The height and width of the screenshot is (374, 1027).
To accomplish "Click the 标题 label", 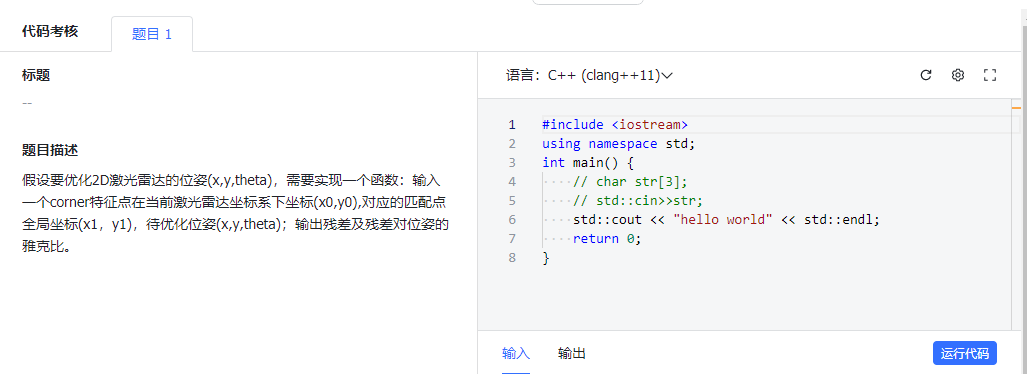I will 36,75.
